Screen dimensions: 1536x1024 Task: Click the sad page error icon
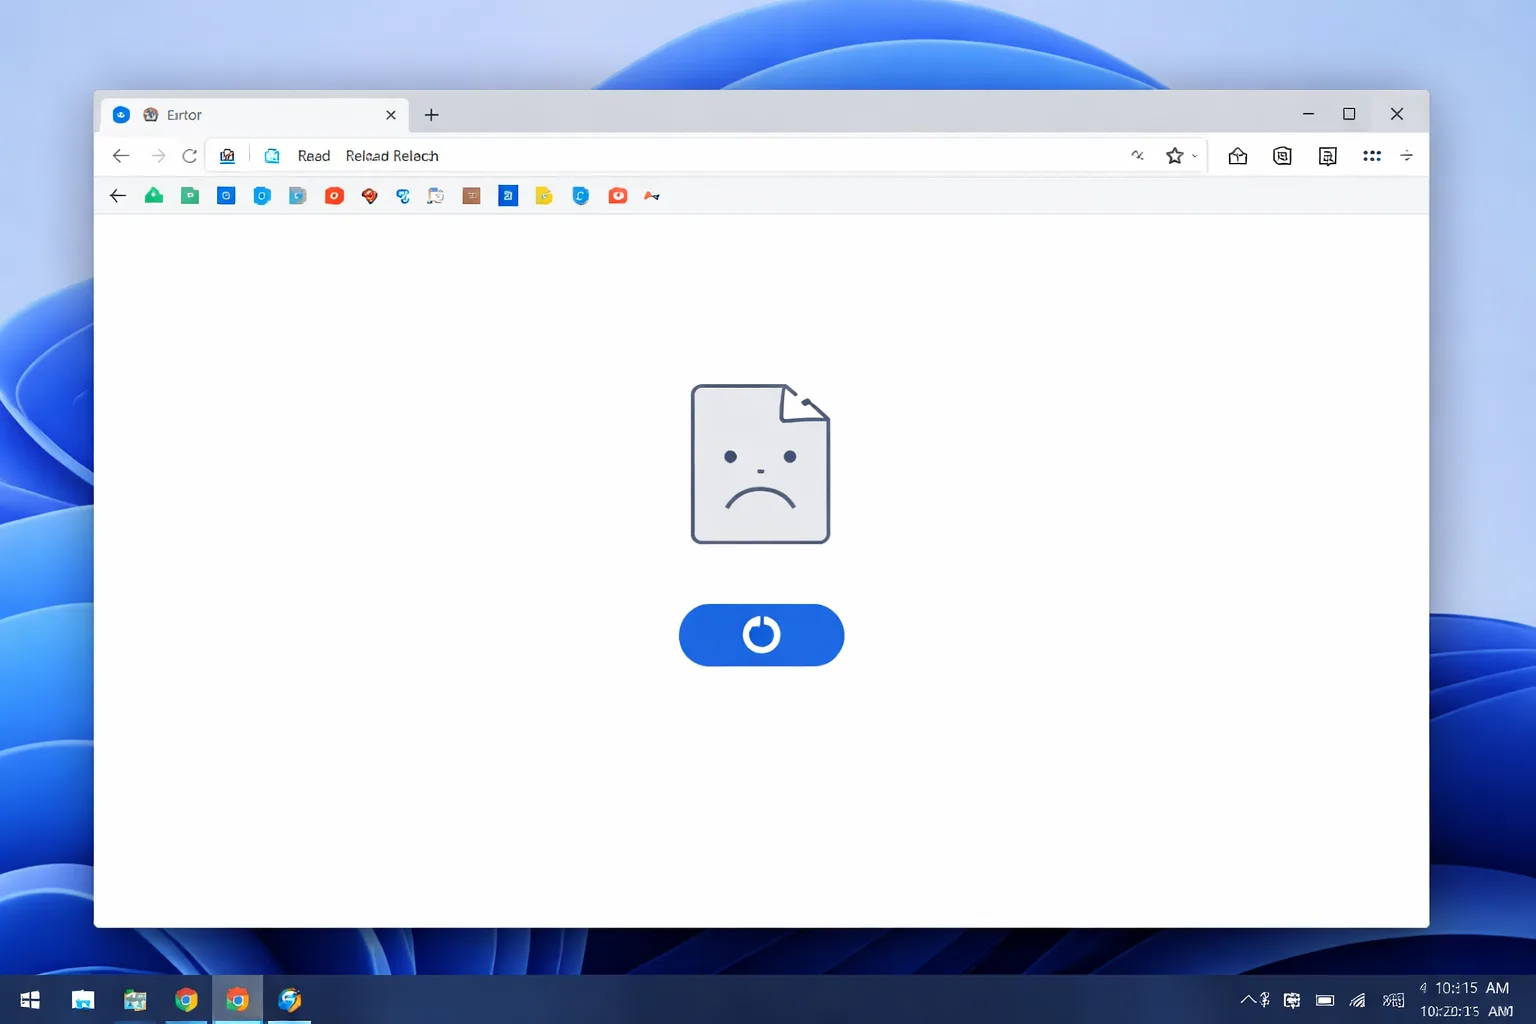(760, 464)
